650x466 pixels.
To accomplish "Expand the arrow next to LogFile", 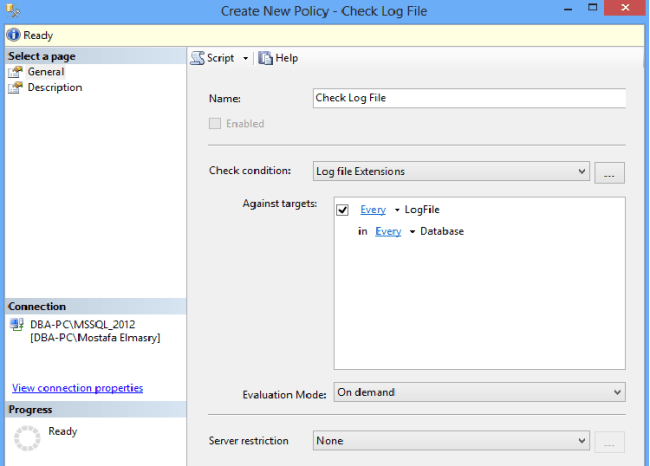I will (x=397, y=210).
